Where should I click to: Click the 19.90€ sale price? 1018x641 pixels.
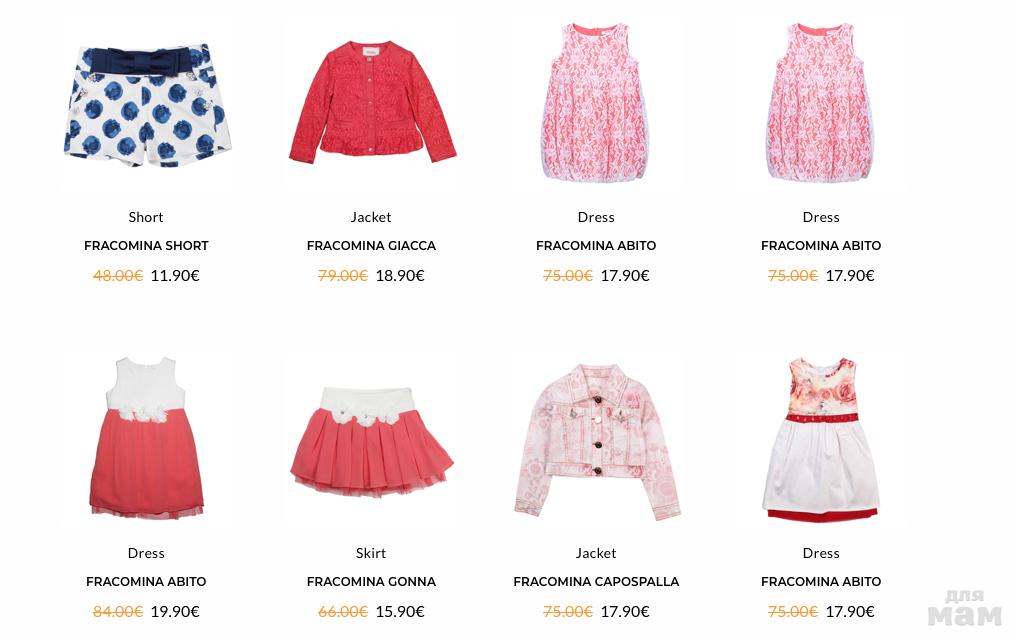pos(175,612)
